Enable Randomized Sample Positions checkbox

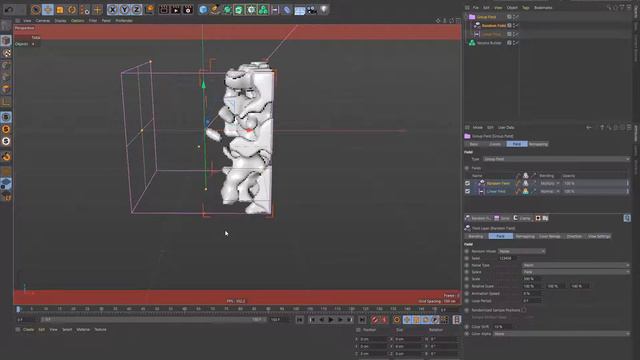pyautogui.click(x=524, y=310)
